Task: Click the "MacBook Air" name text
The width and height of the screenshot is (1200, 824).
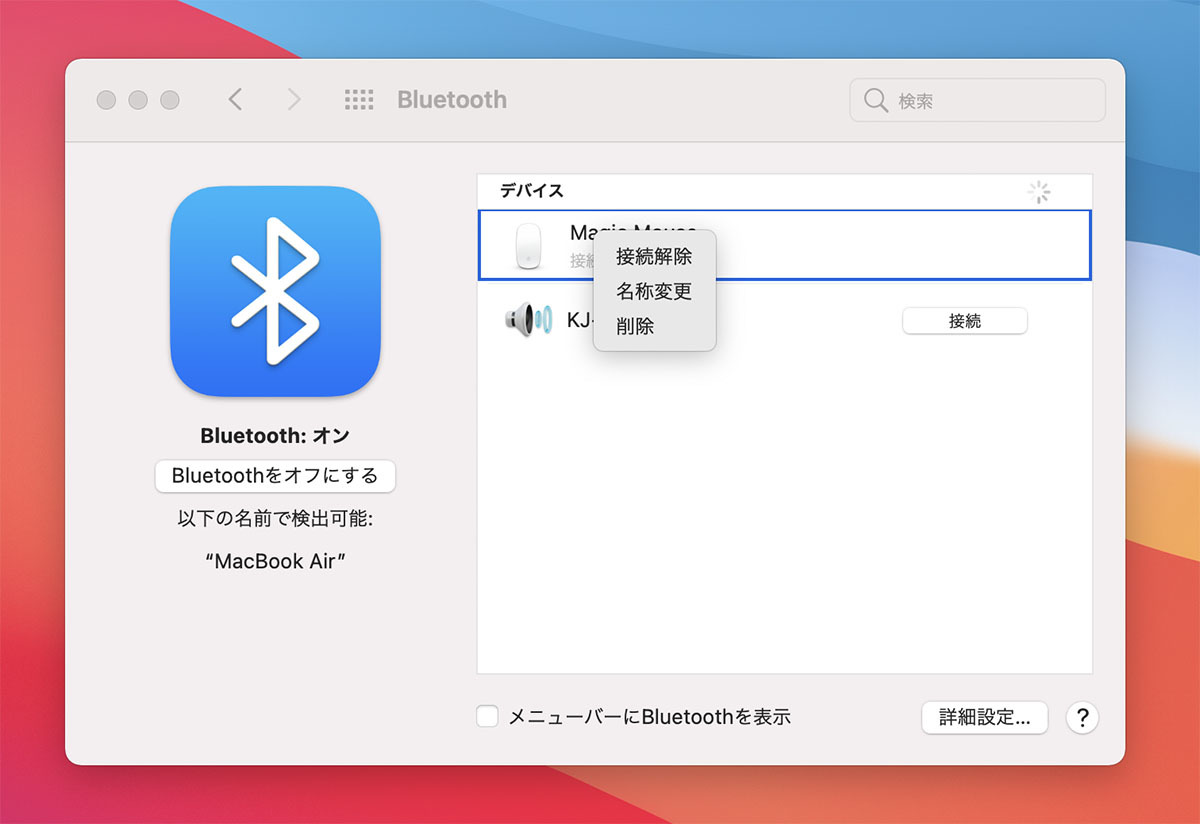Action: (275, 561)
